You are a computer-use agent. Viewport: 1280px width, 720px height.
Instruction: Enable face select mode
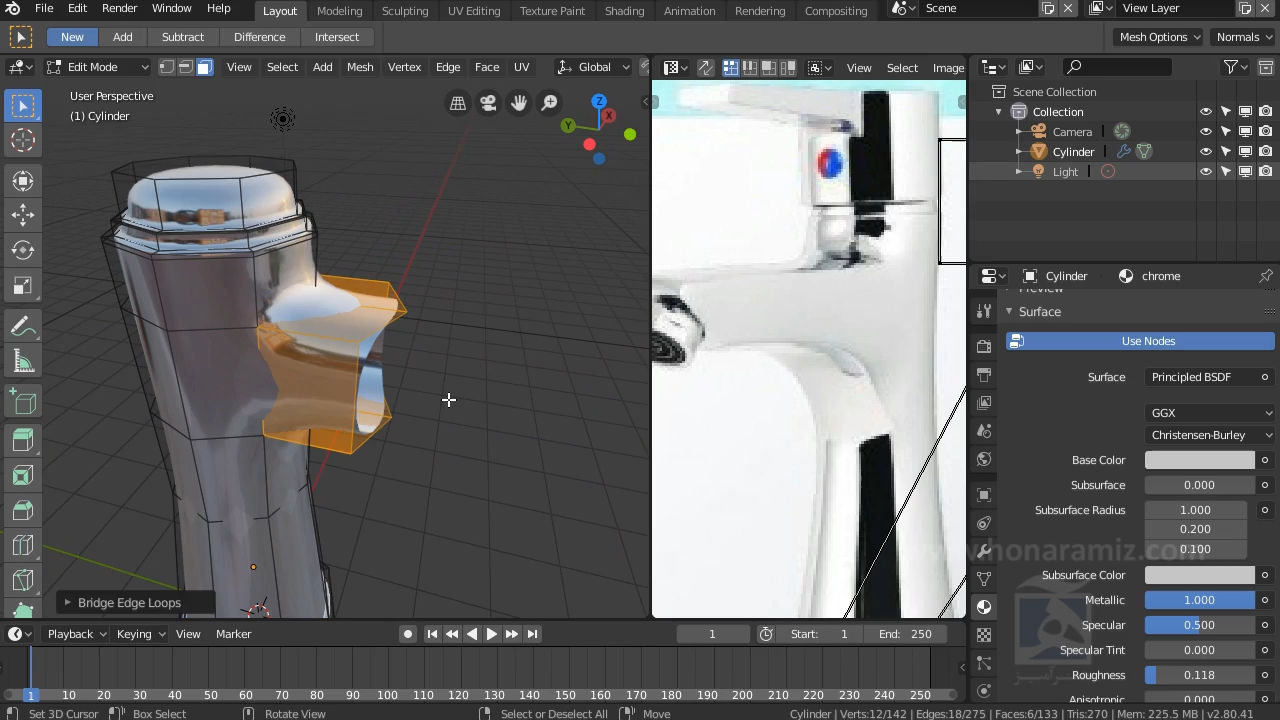(204, 67)
